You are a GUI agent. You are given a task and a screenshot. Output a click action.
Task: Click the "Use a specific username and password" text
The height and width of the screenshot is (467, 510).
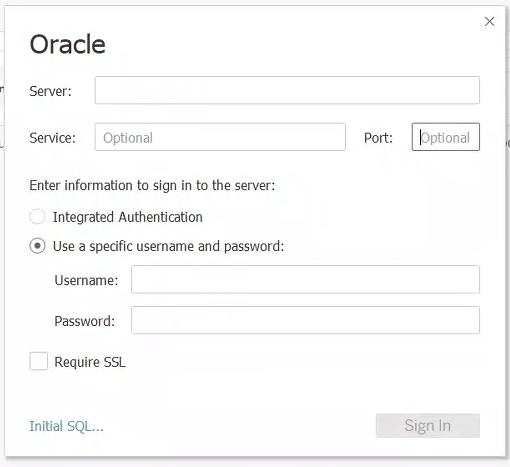click(168, 246)
